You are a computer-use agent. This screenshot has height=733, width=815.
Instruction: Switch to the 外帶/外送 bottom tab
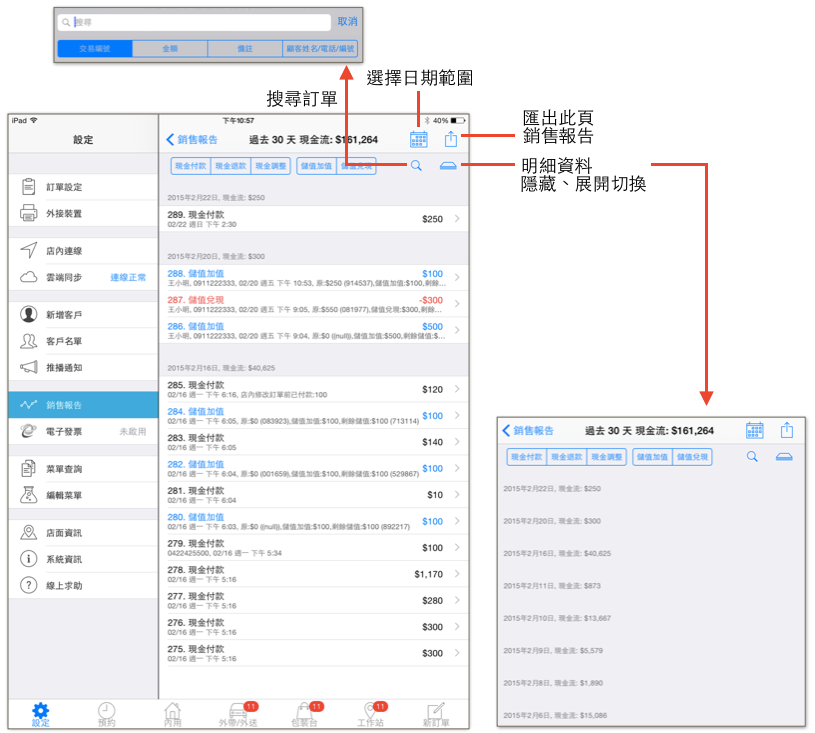238,715
